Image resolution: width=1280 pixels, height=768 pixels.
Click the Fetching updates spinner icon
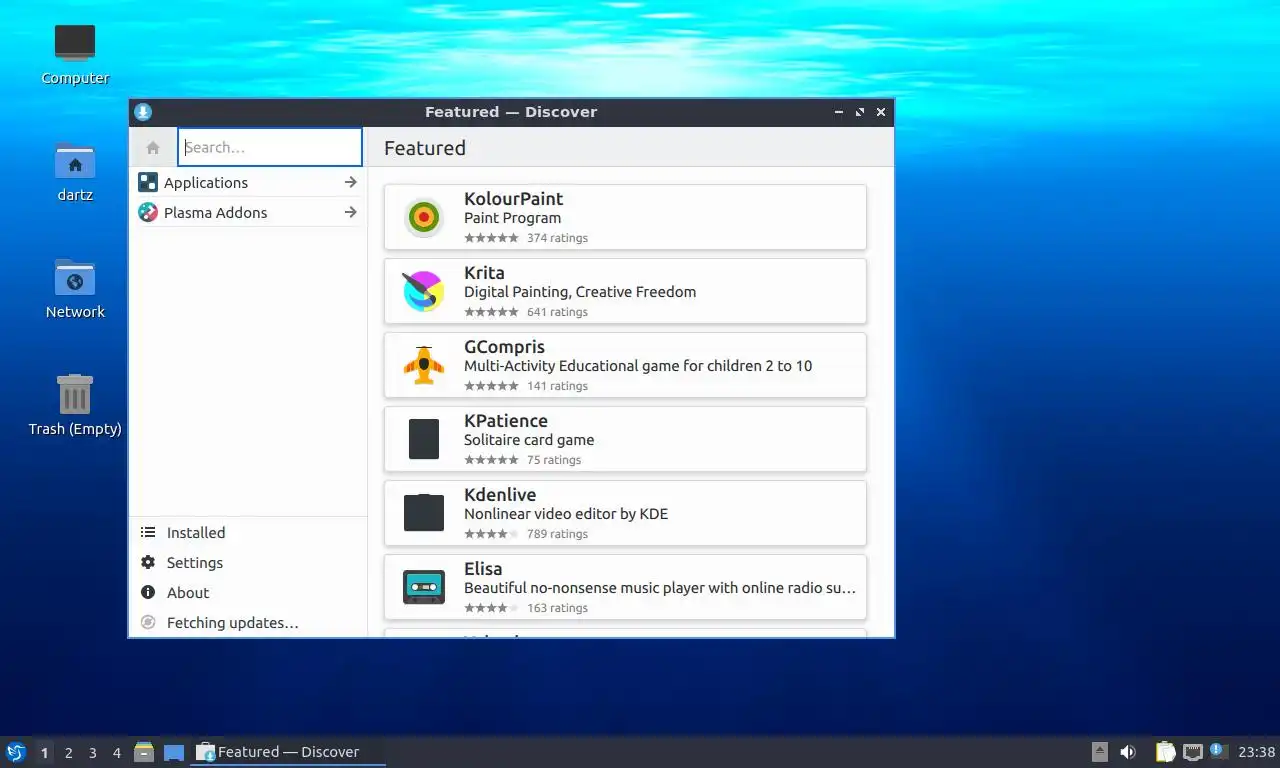coord(148,622)
